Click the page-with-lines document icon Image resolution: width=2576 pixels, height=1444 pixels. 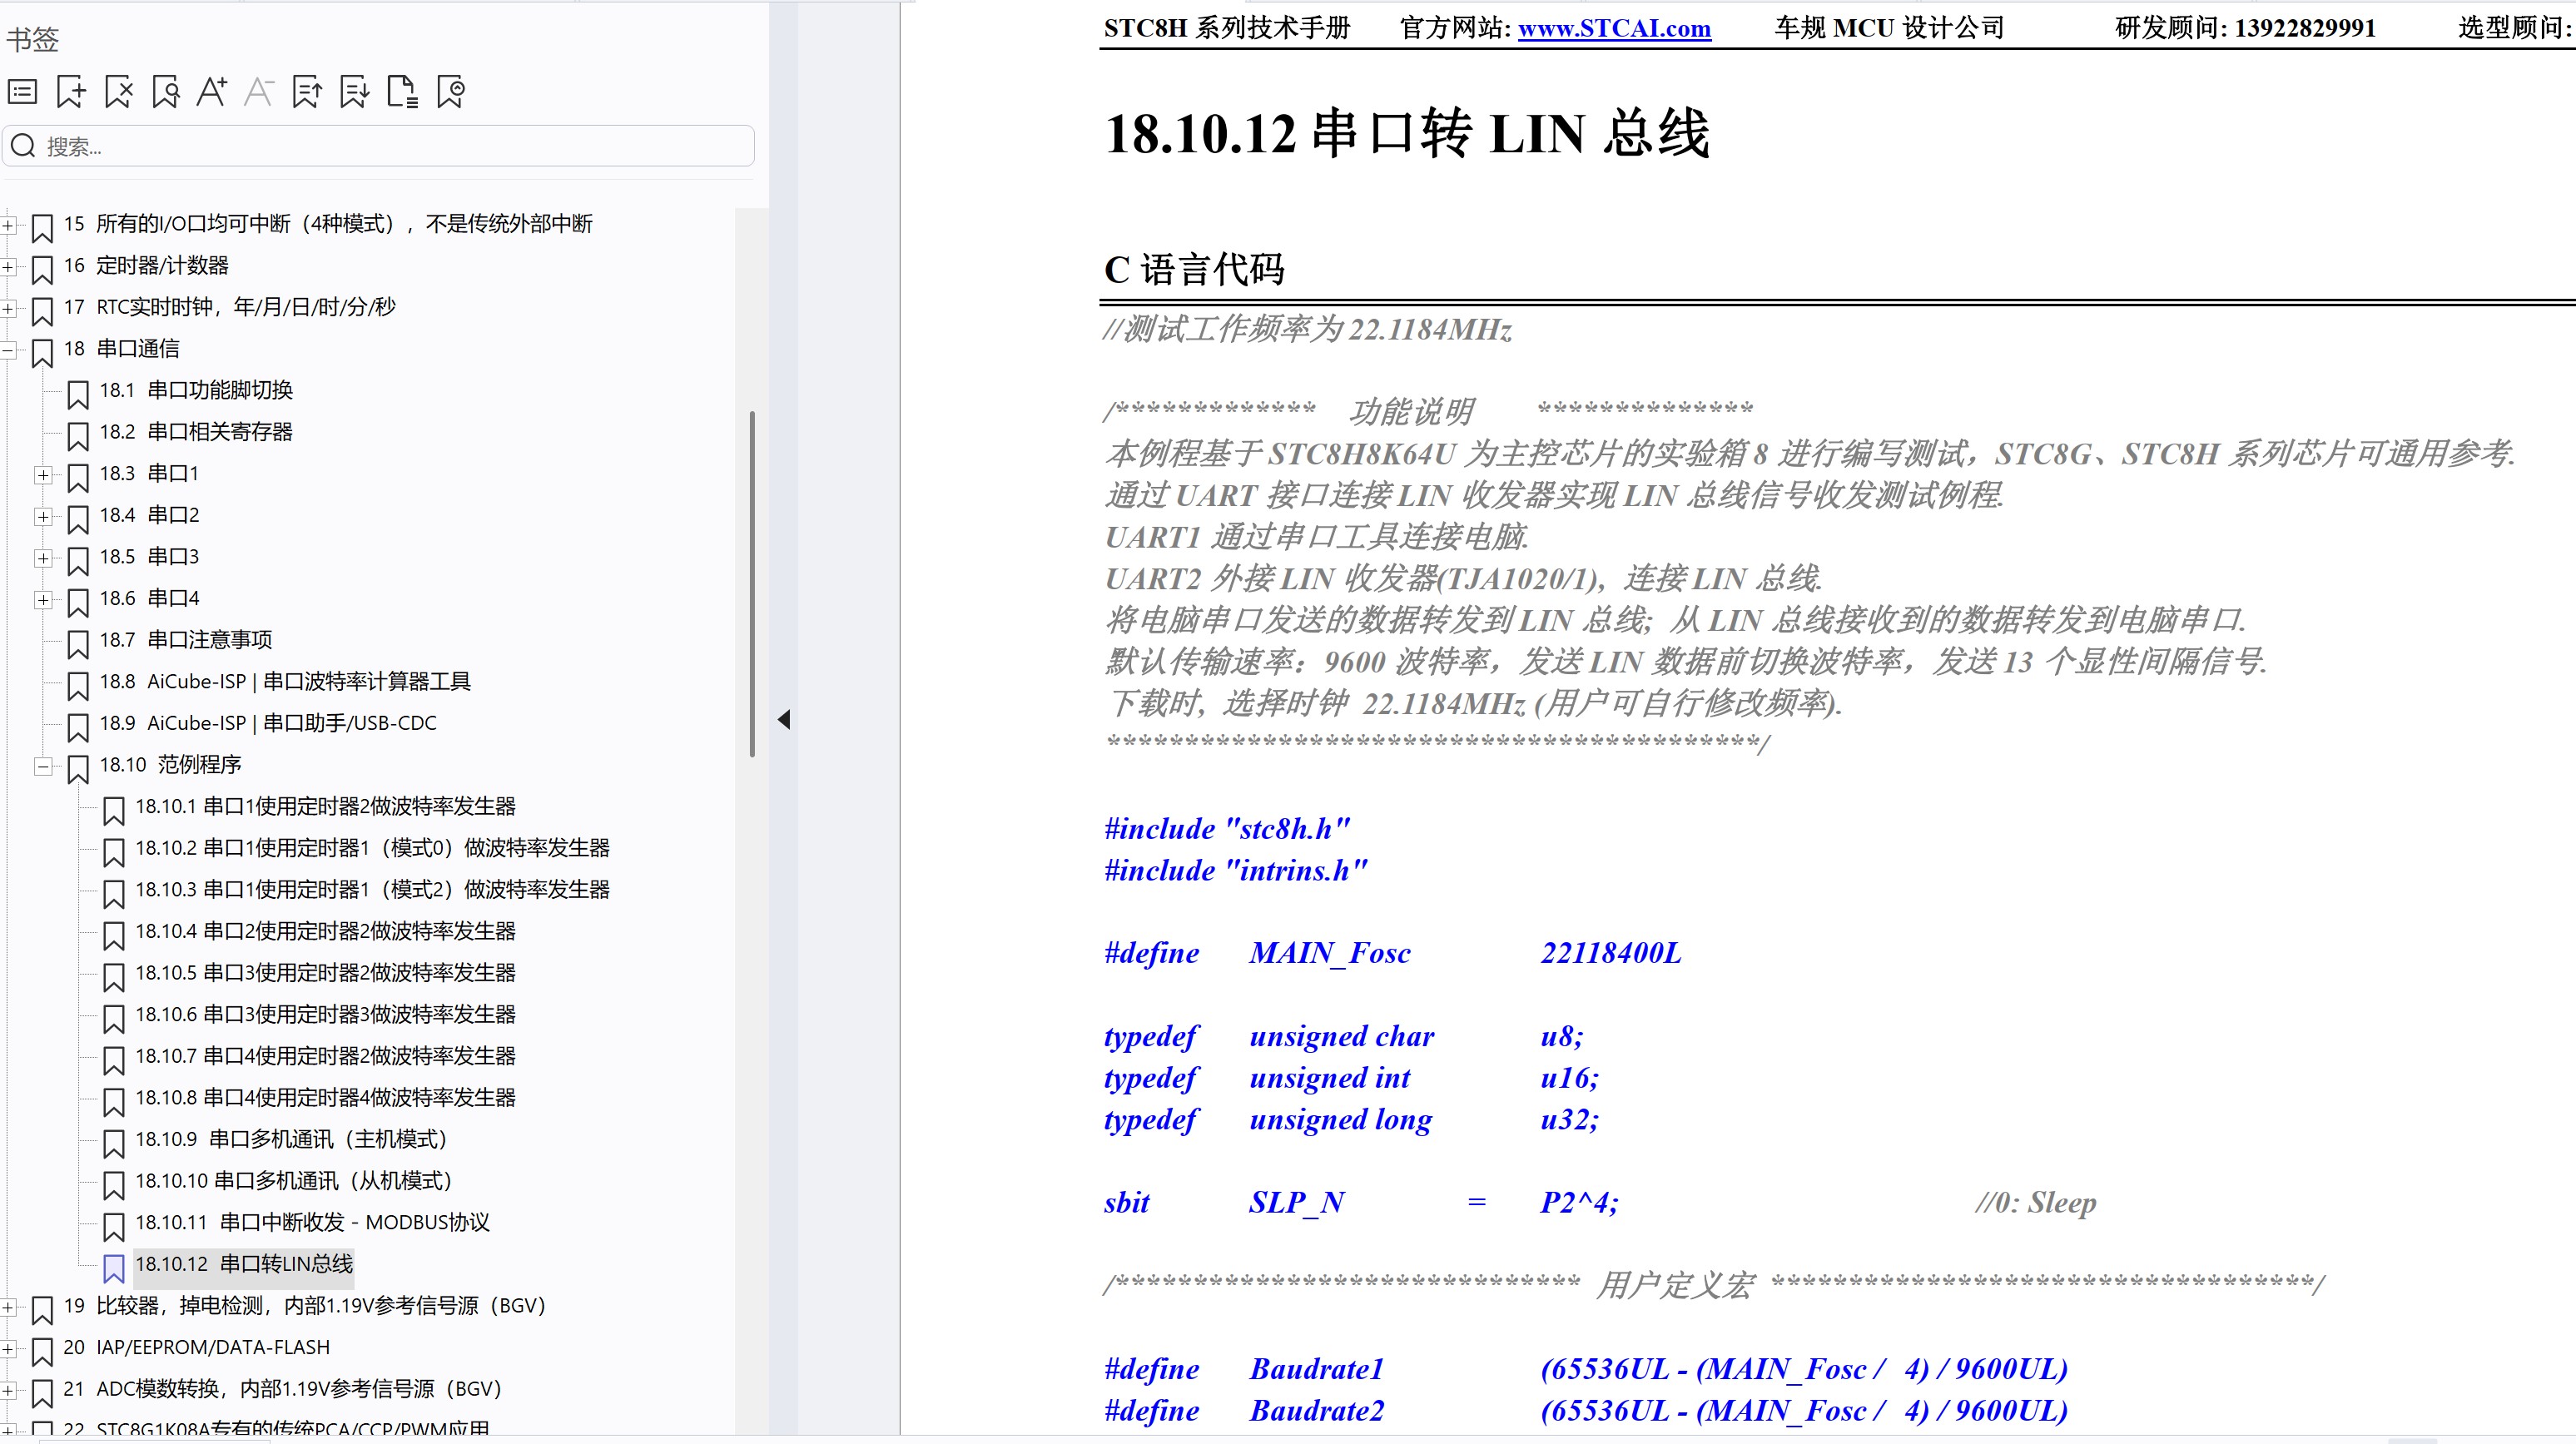pos(402,92)
